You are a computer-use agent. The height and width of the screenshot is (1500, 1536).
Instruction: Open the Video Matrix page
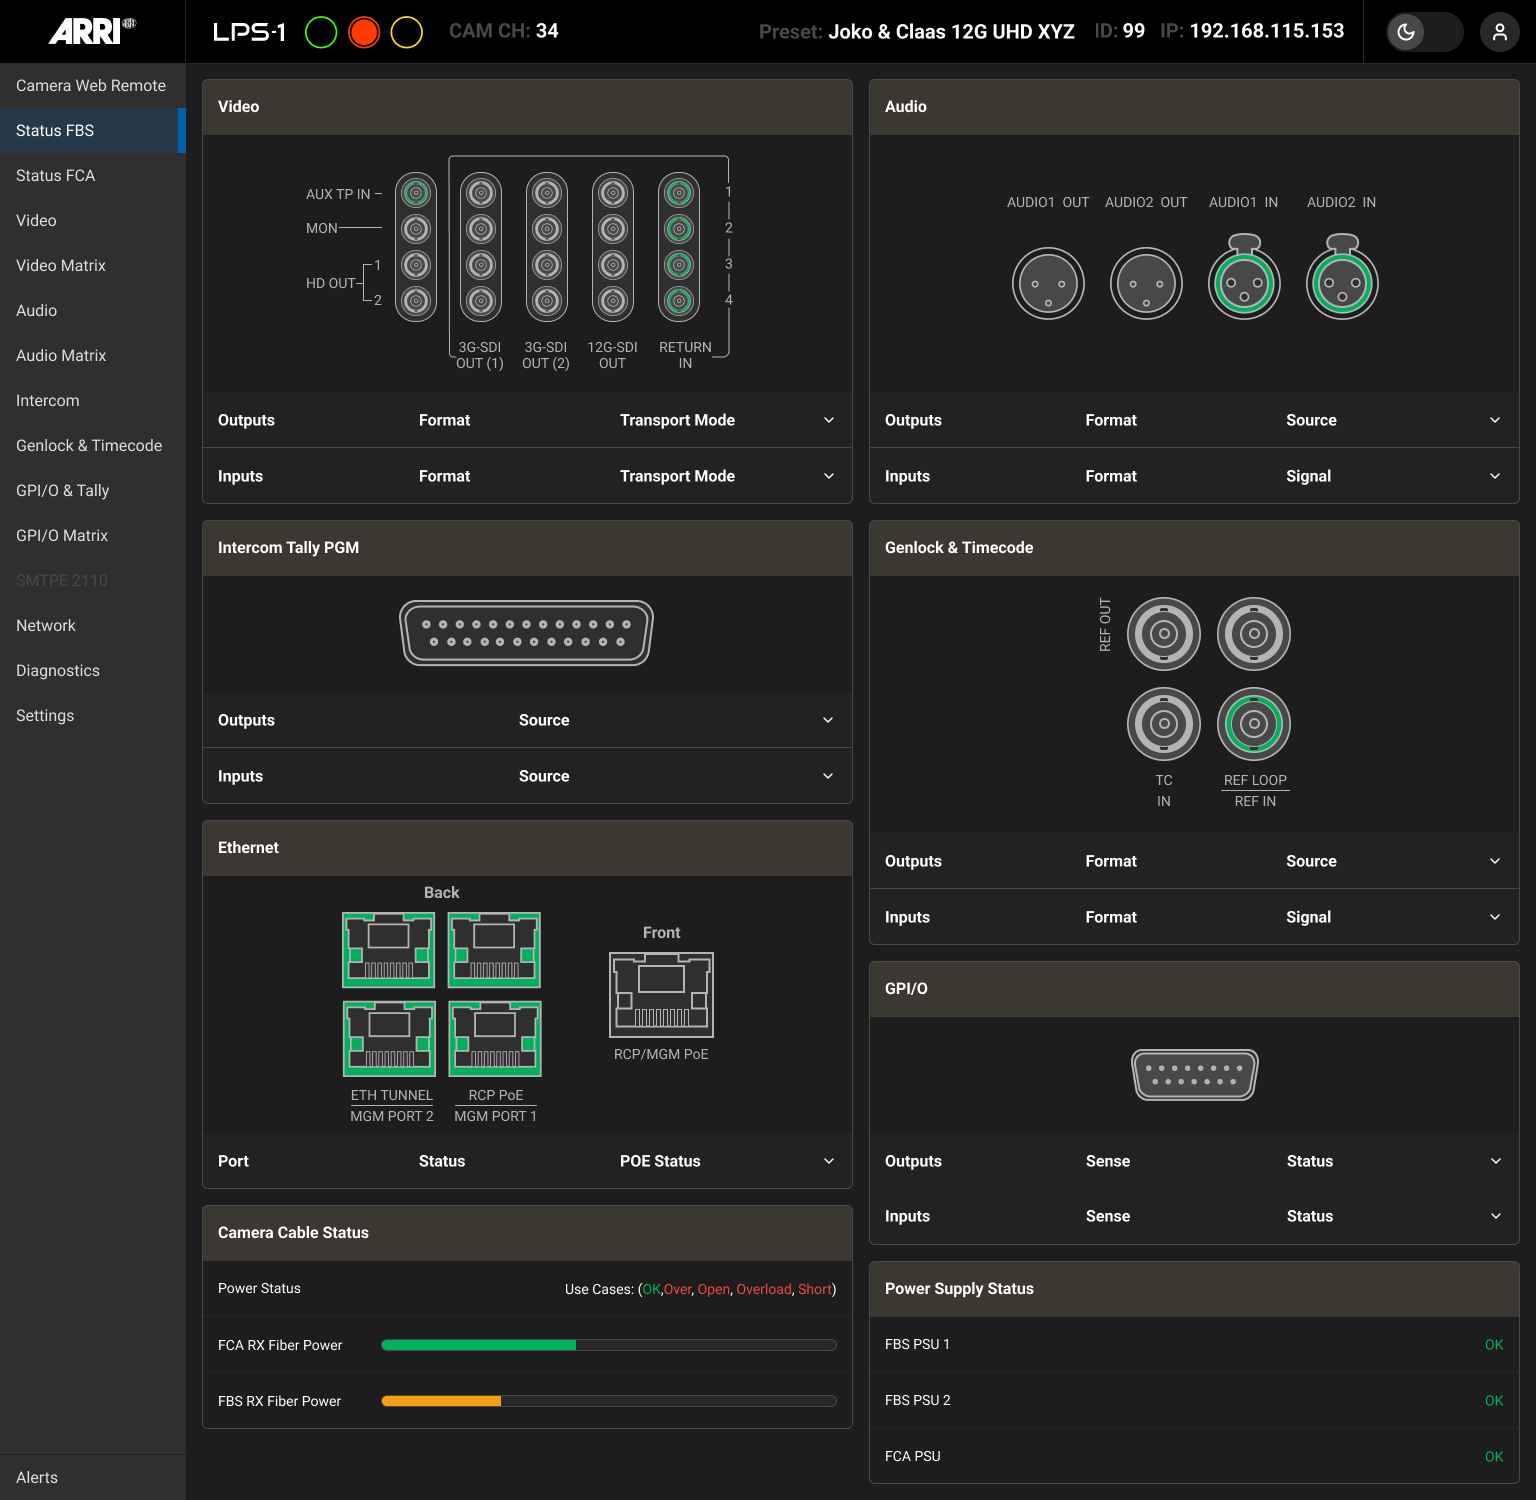(x=61, y=265)
